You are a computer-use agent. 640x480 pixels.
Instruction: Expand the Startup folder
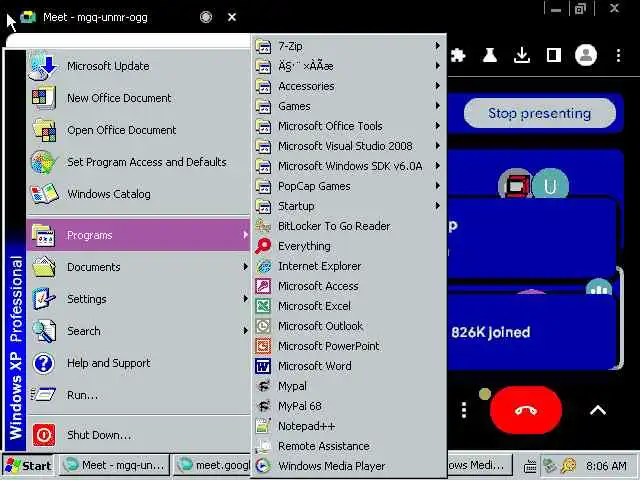(x=349, y=206)
